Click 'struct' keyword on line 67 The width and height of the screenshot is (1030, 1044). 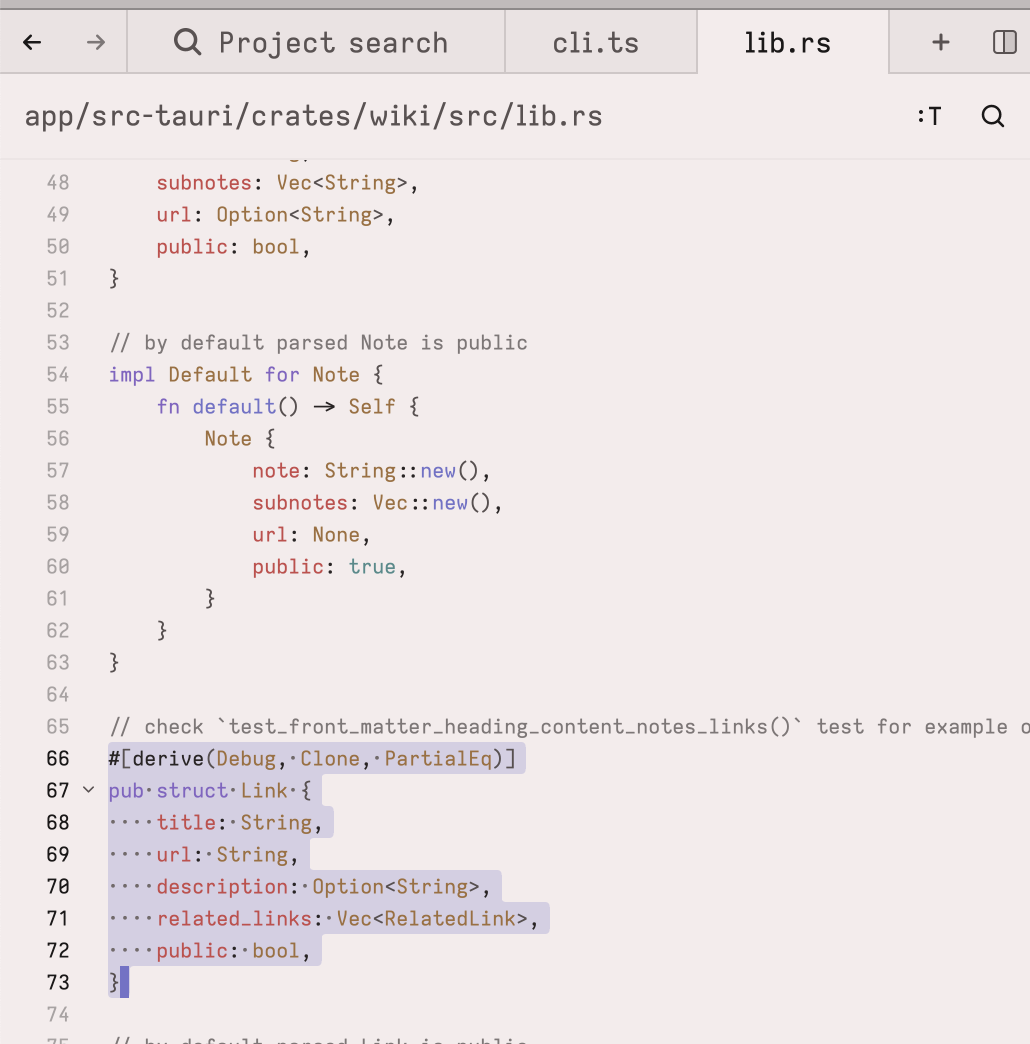coord(192,790)
